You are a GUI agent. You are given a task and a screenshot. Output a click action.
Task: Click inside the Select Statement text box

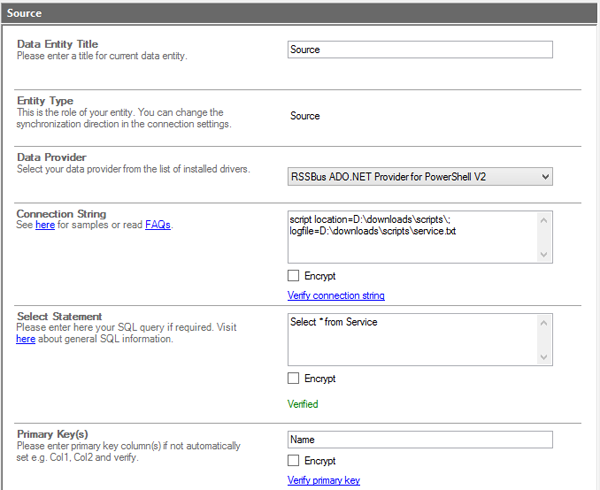410,340
